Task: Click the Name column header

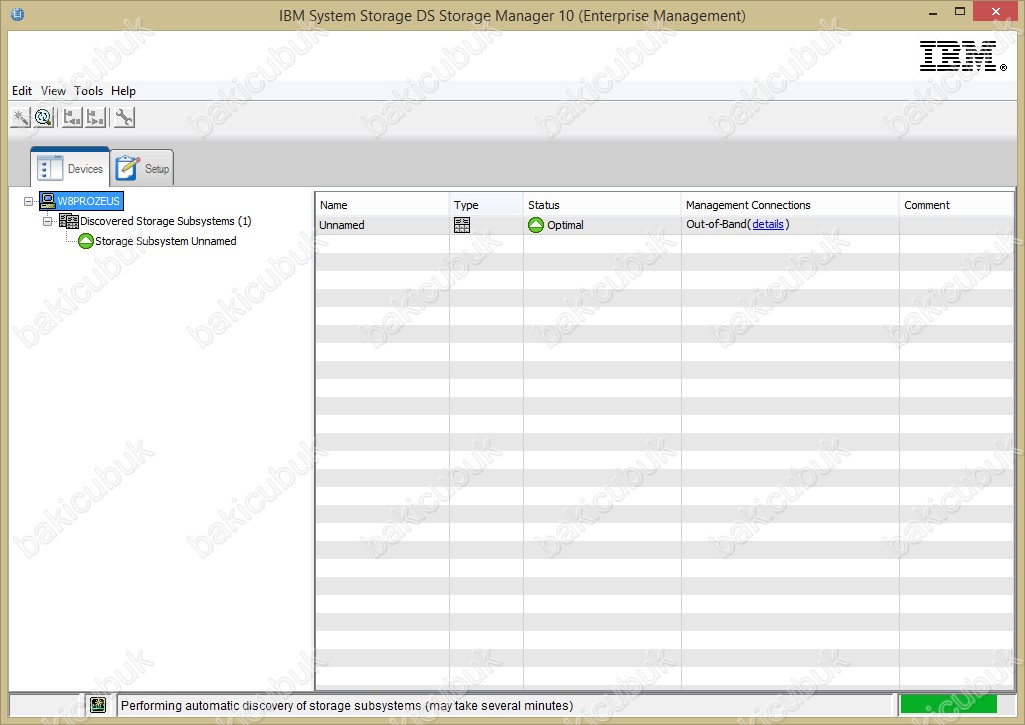Action: pyautogui.click(x=382, y=205)
